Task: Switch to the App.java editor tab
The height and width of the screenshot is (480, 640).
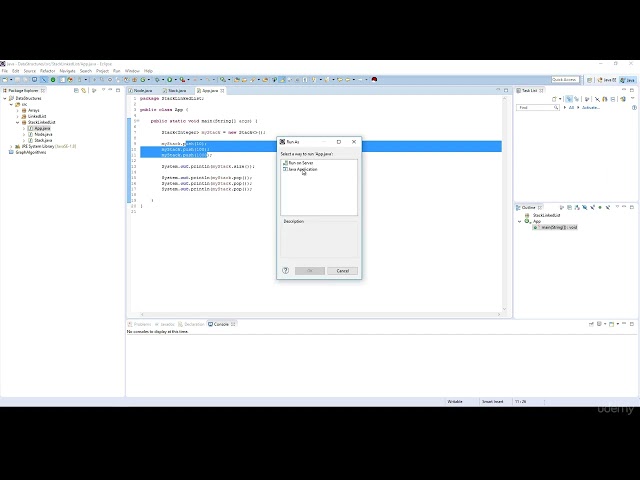Action: (x=210, y=91)
